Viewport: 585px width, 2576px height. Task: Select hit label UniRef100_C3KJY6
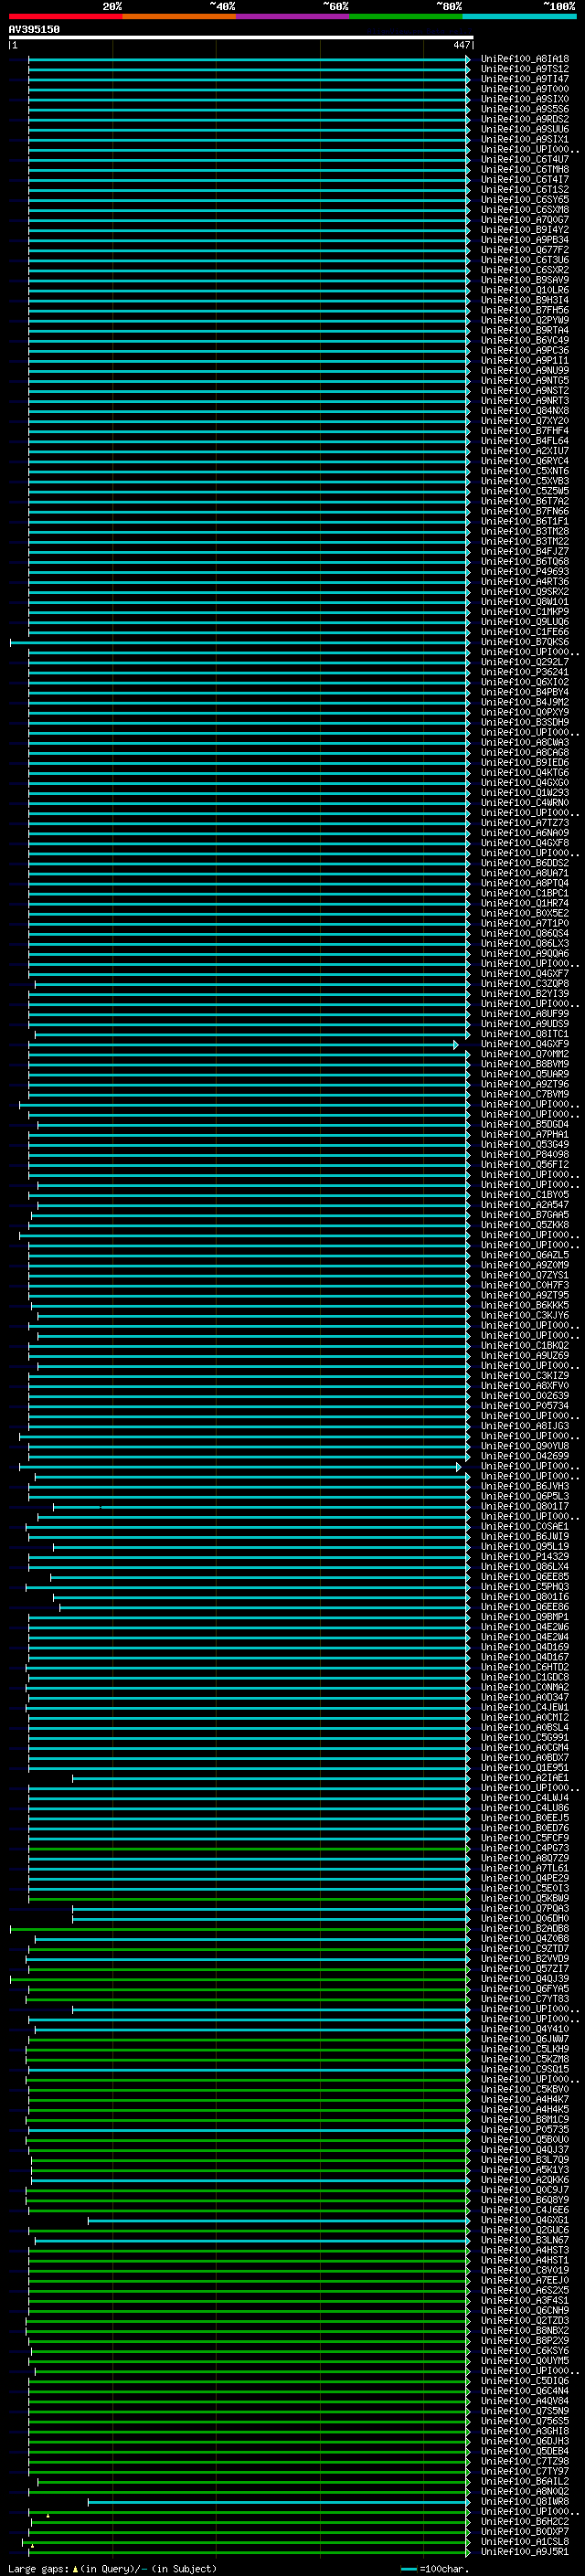[524, 1316]
